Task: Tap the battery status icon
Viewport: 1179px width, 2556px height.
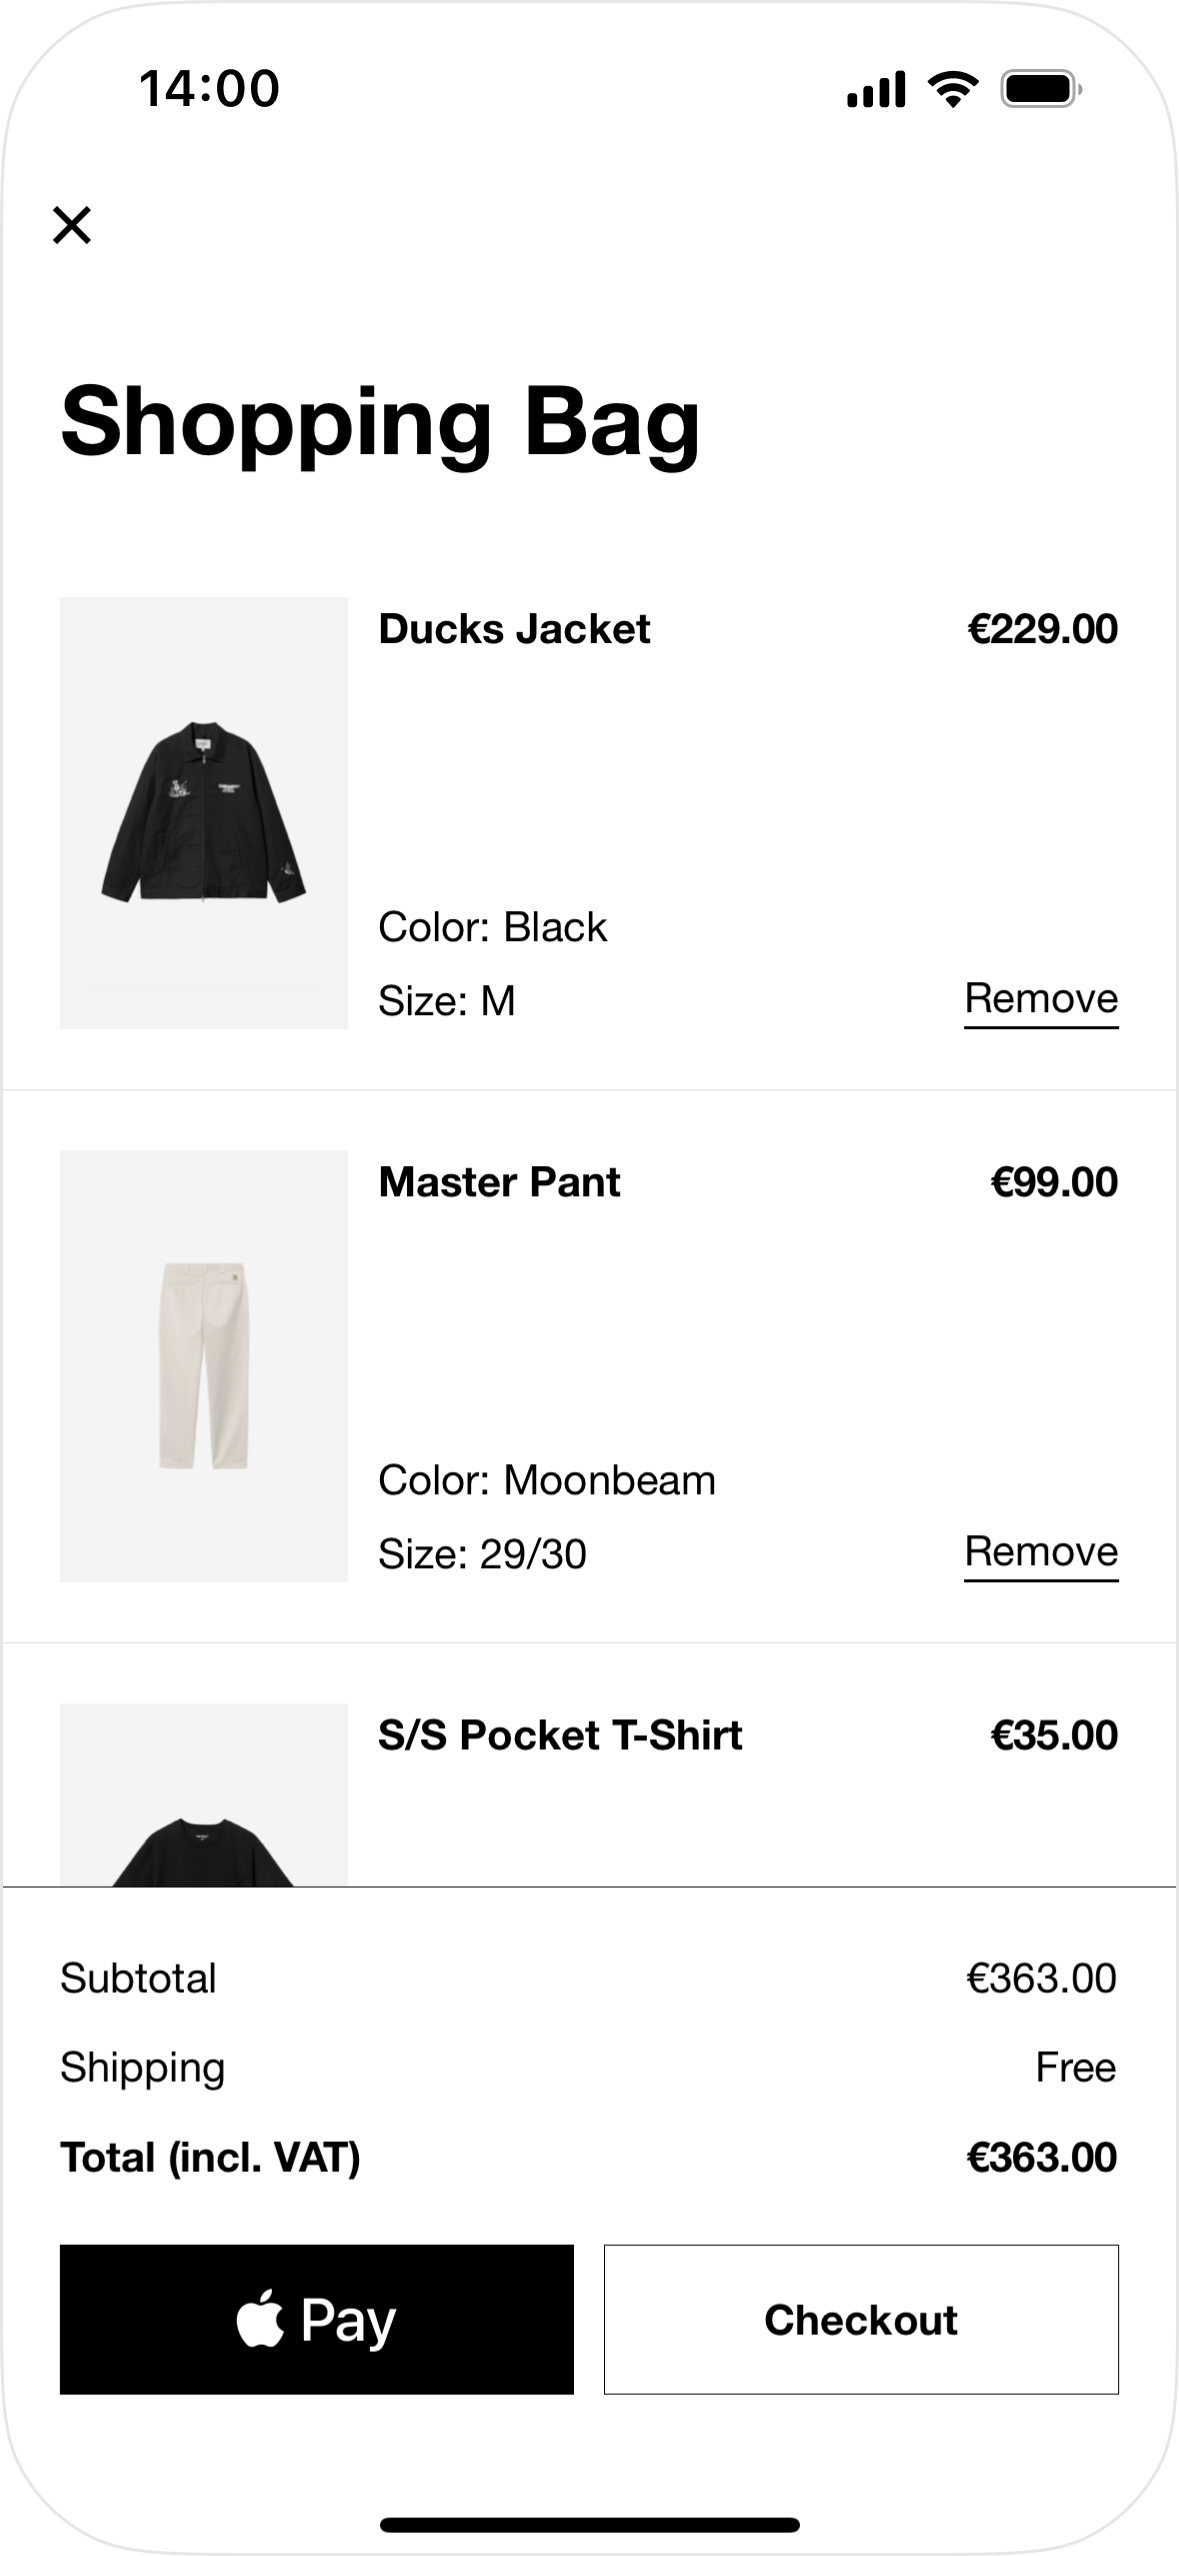Action: (x=1040, y=90)
